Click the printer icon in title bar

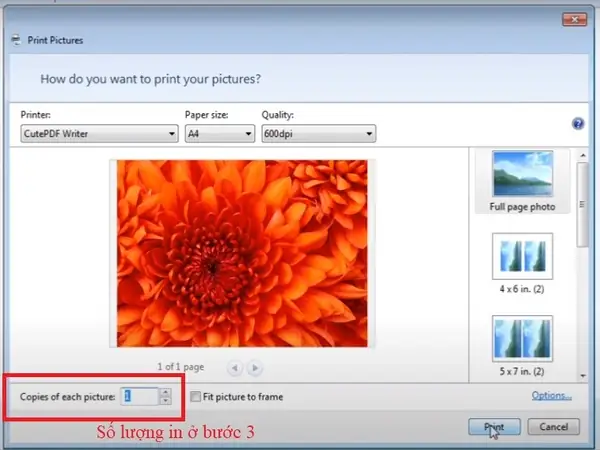click(x=16, y=40)
